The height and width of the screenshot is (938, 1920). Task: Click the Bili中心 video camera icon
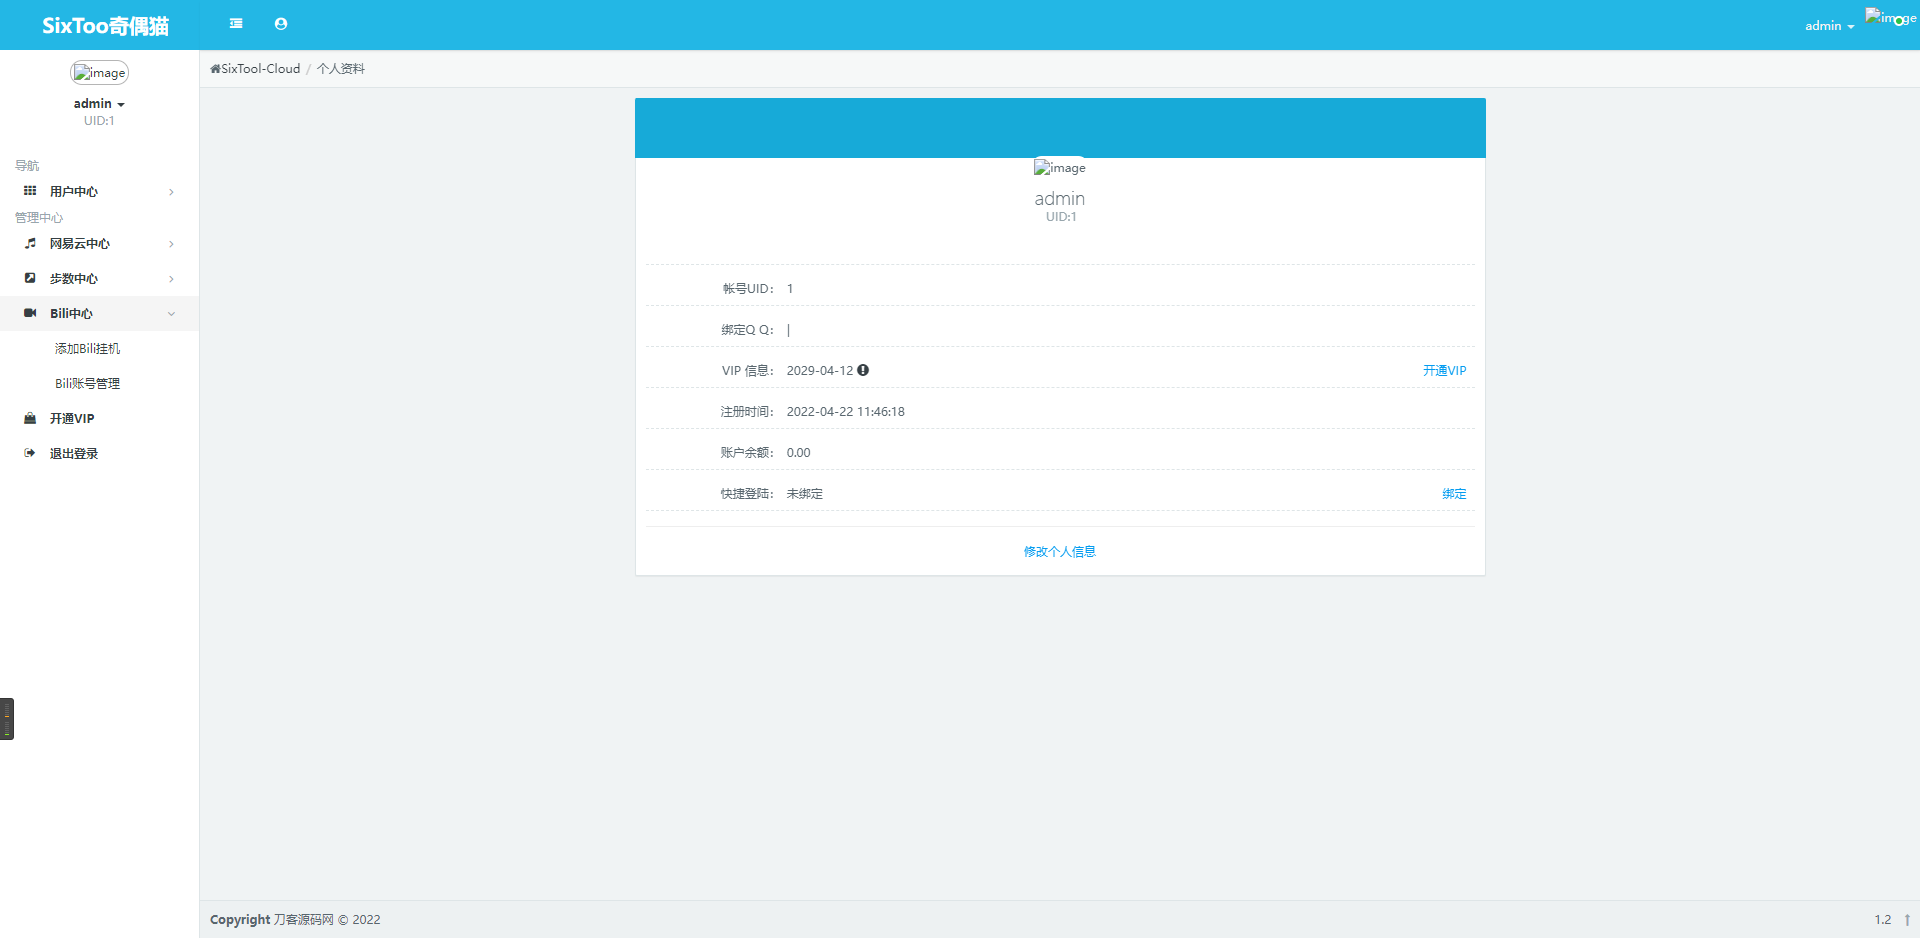point(30,313)
